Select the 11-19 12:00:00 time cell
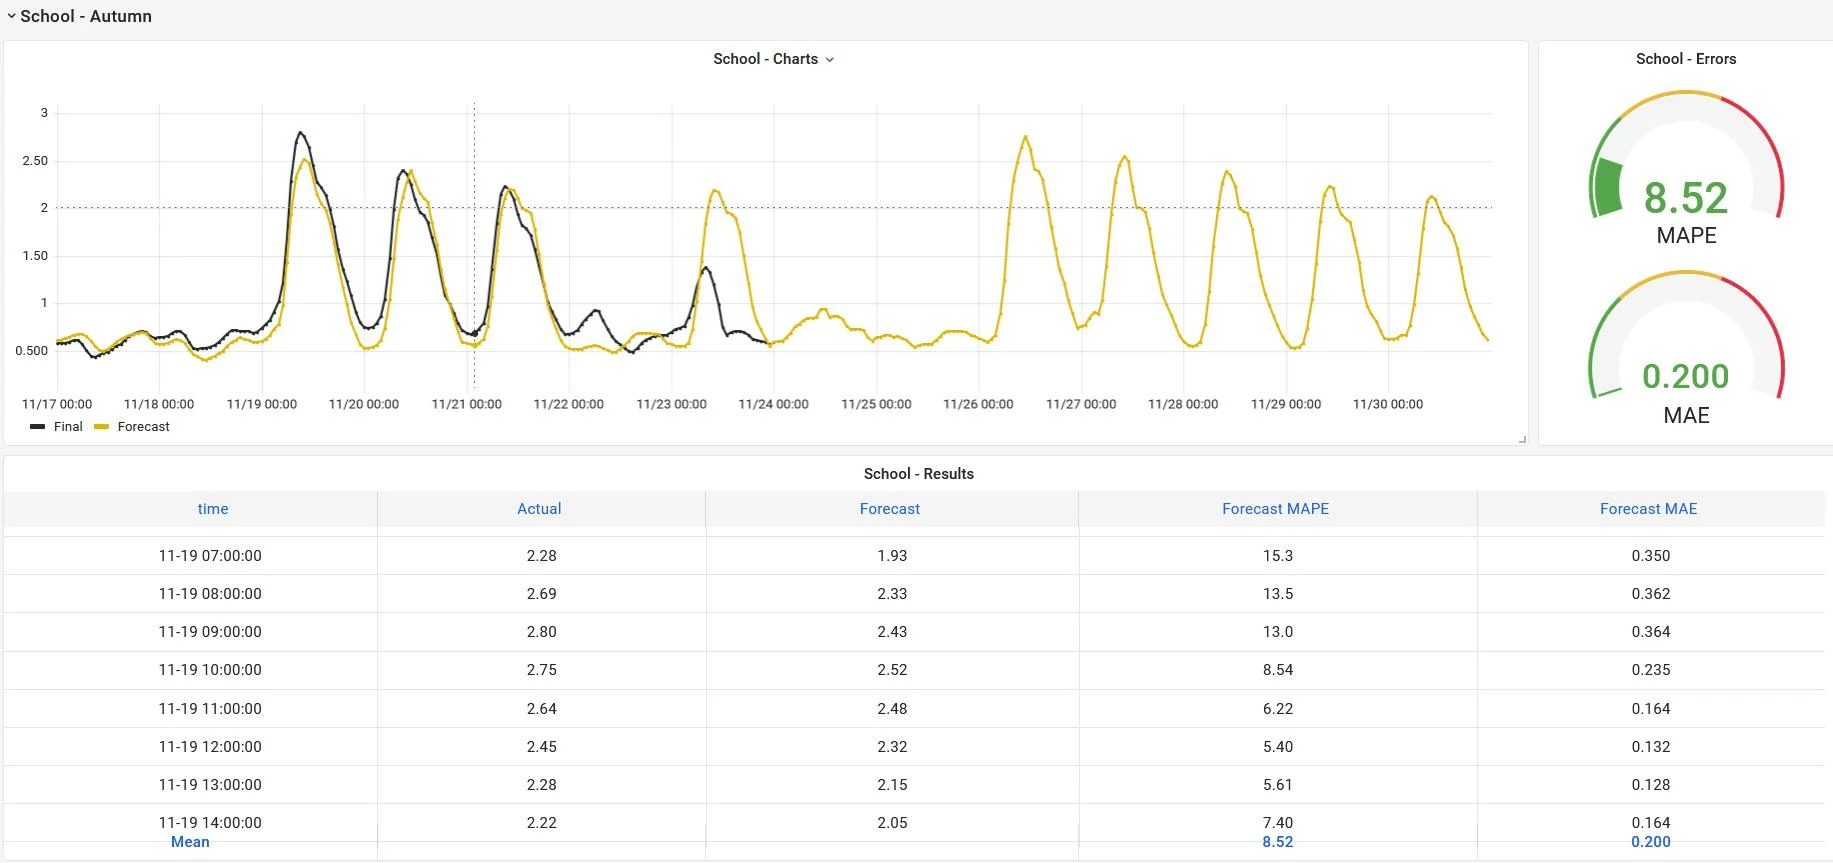This screenshot has height=863, width=1833. pos(210,747)
